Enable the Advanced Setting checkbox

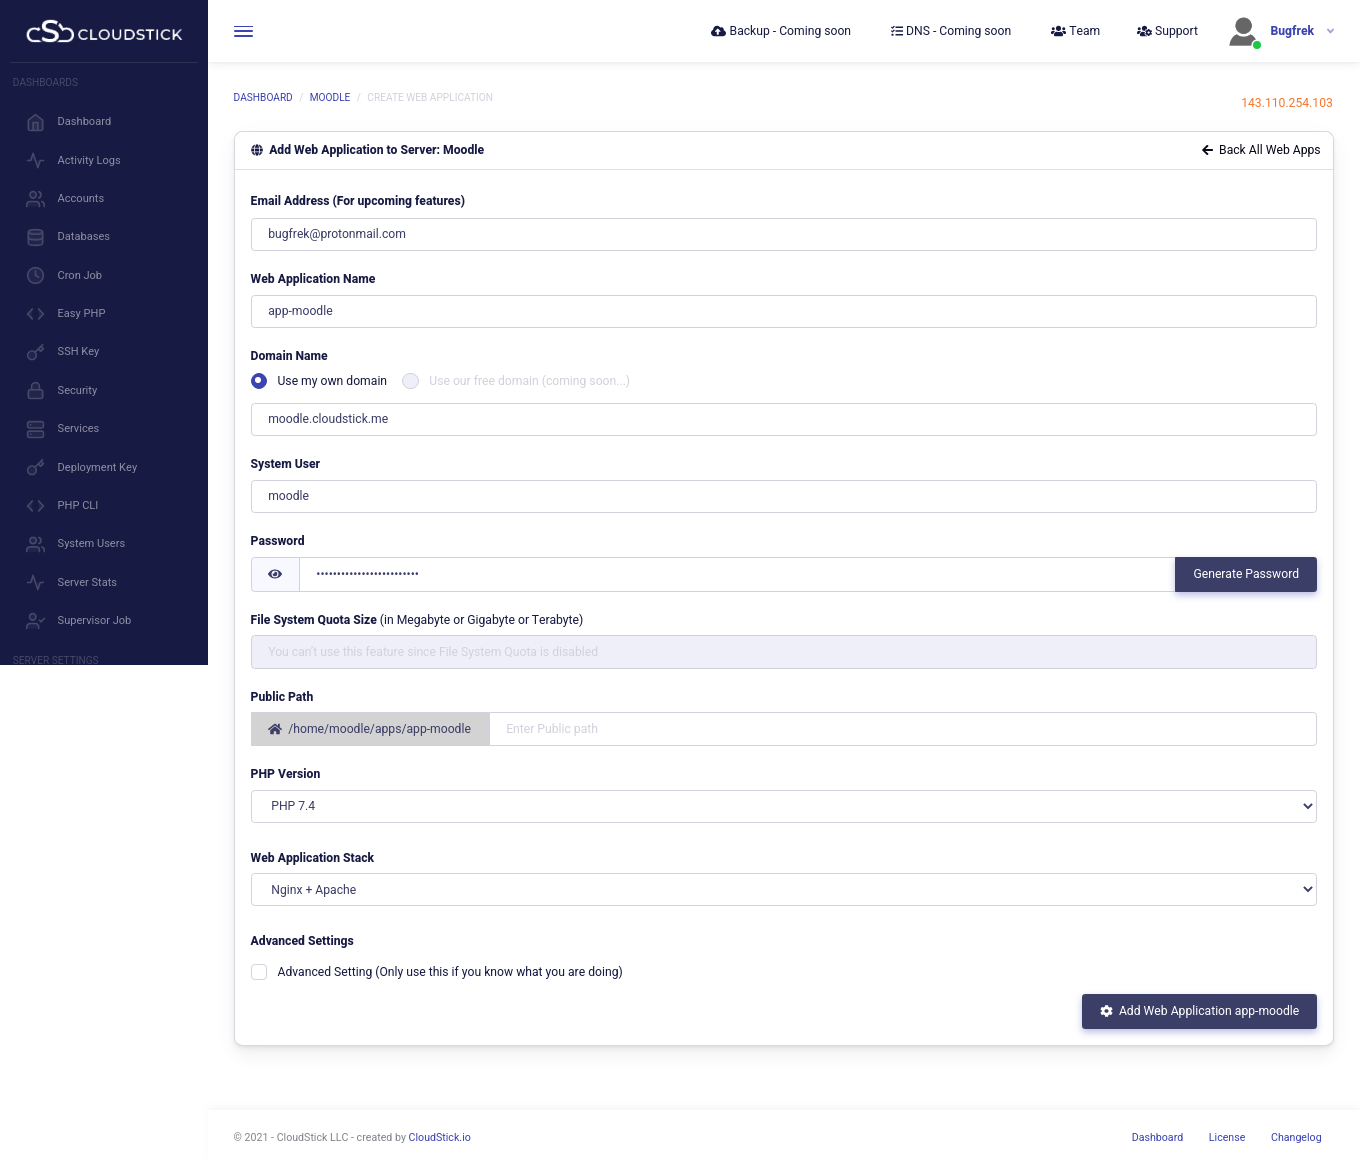click(259, 972)
